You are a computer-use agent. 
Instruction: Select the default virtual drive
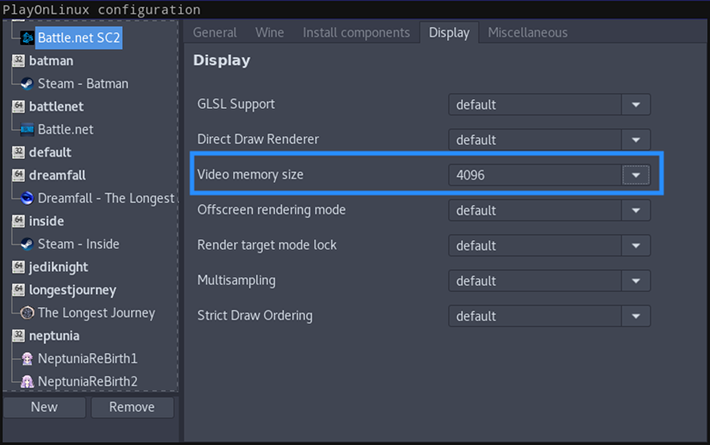tap(50, 152)
